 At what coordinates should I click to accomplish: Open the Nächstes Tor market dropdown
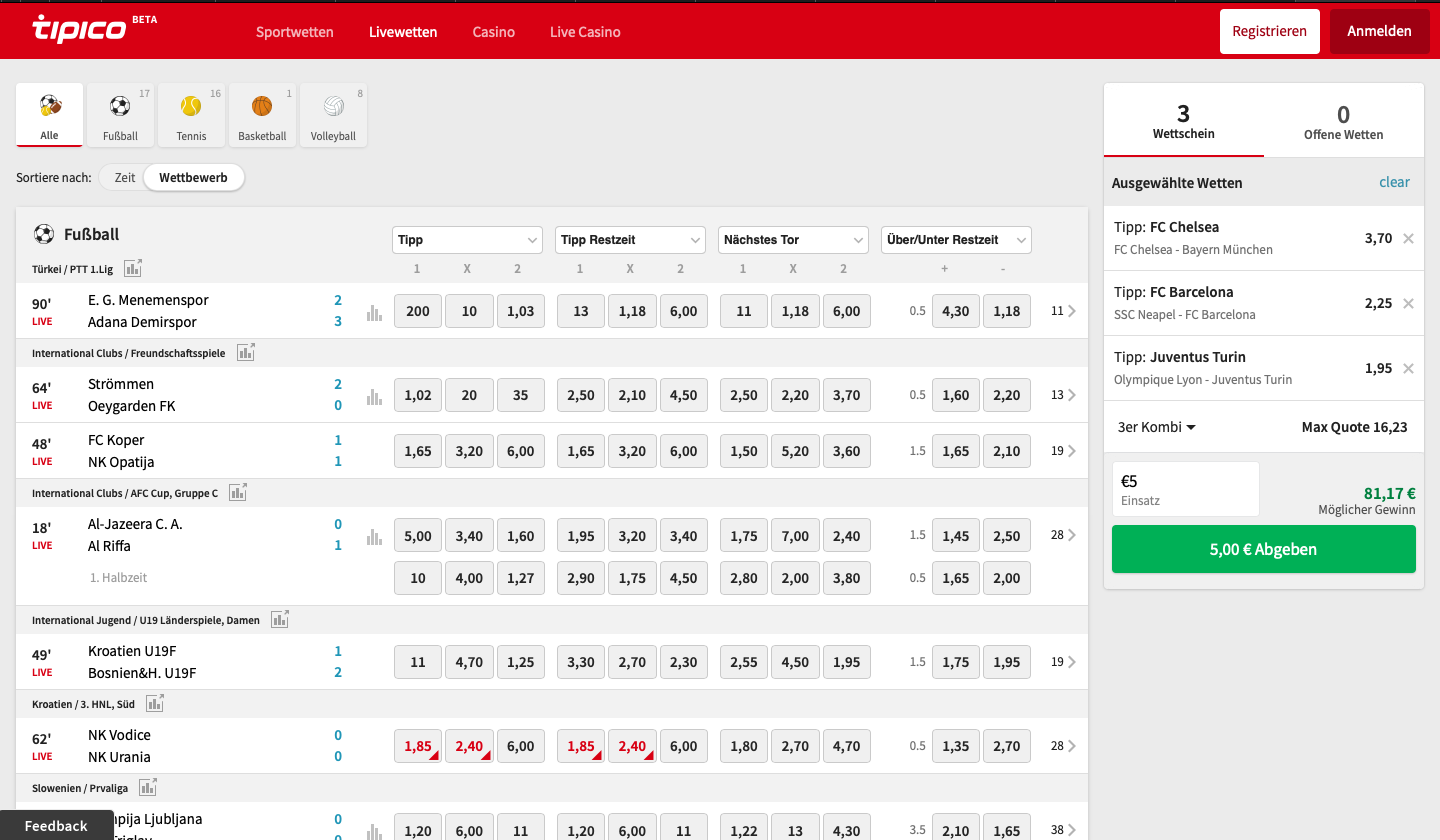(793, 240)
